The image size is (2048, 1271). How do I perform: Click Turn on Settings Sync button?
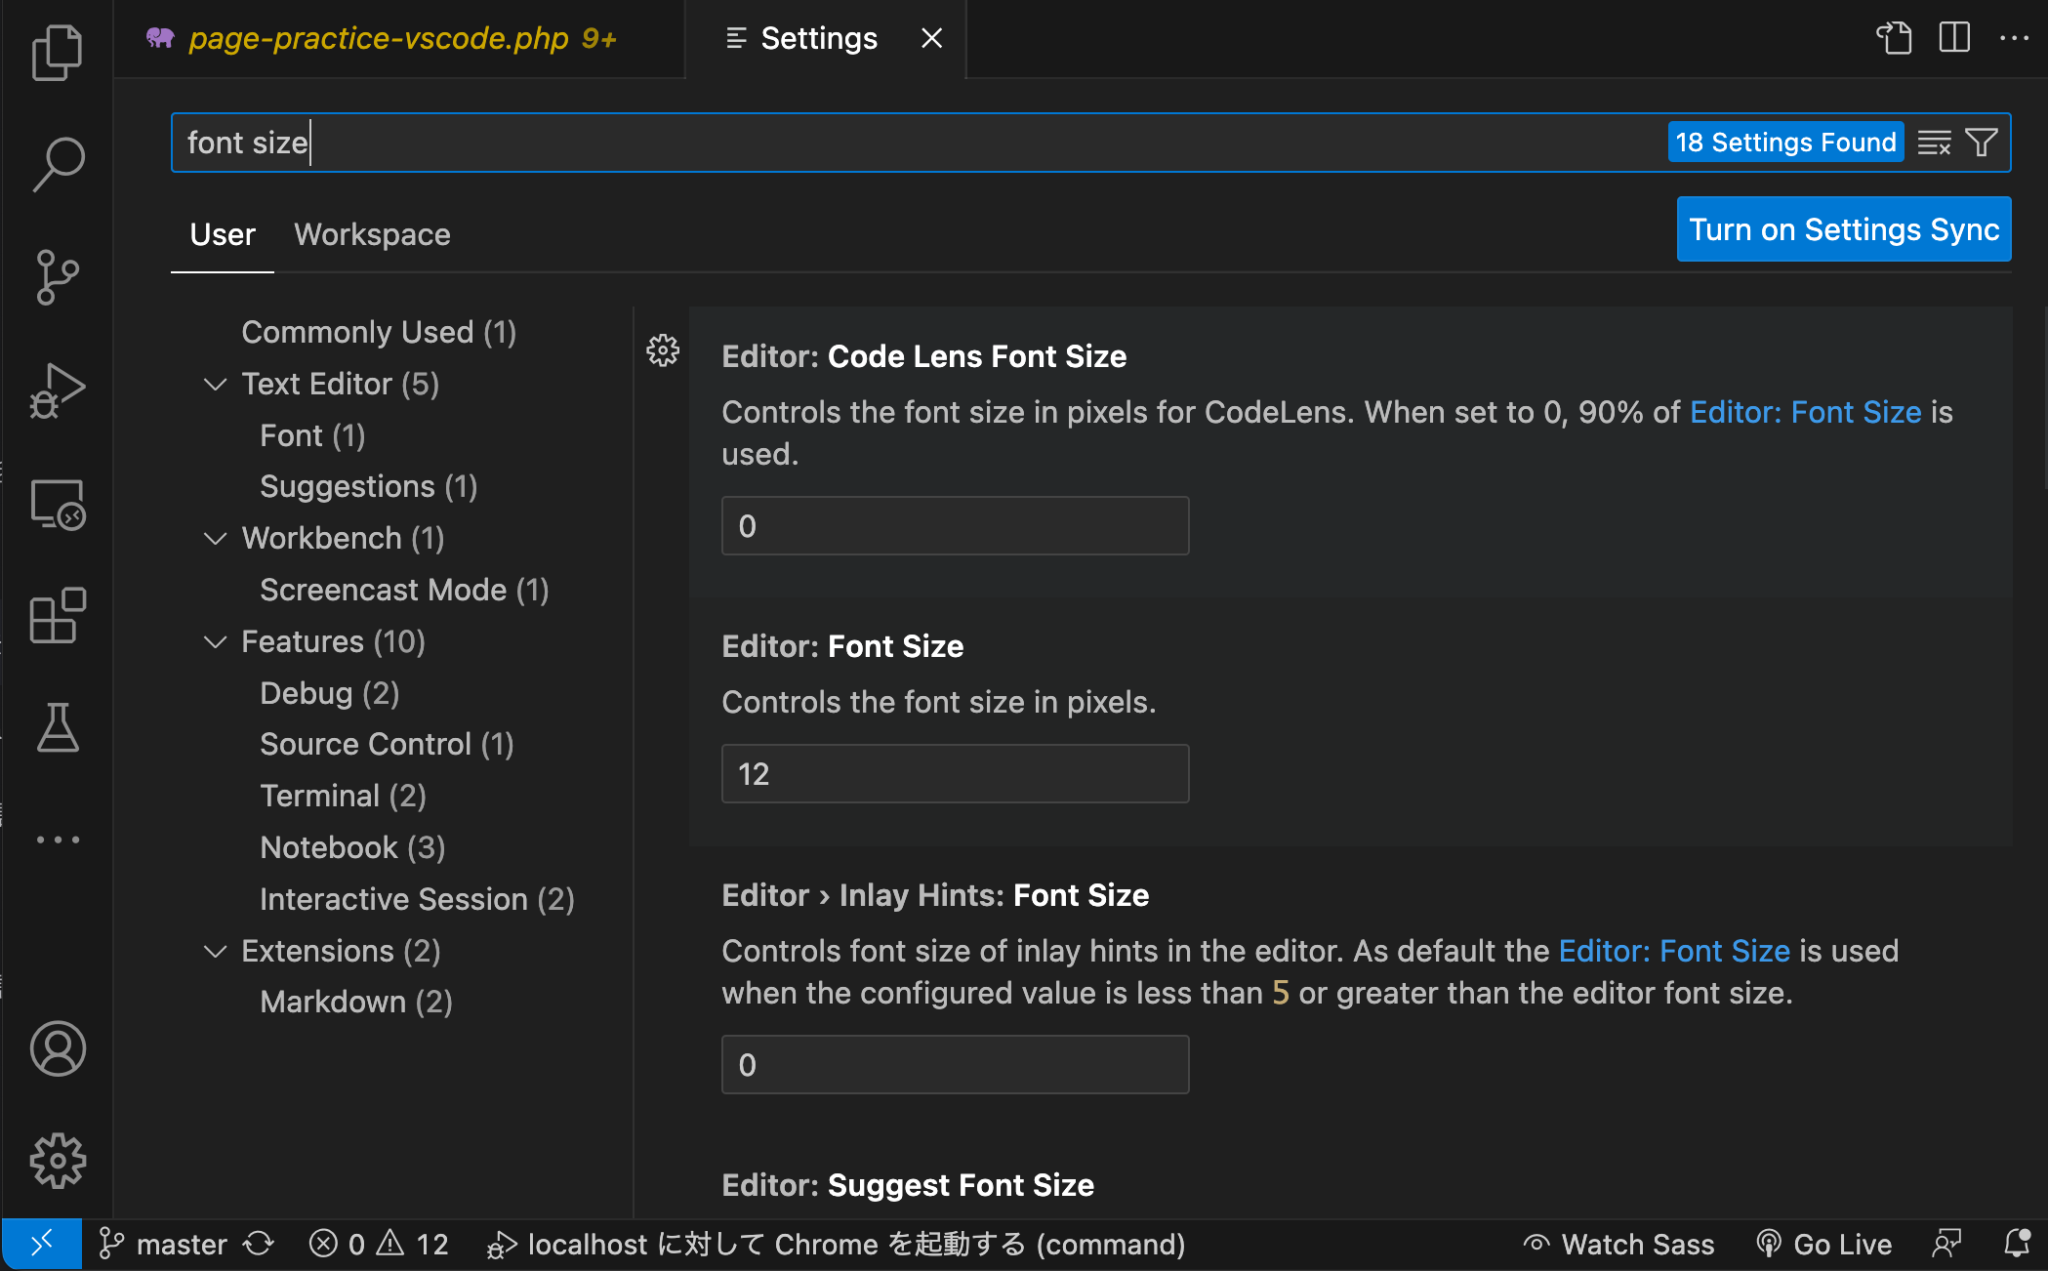(1843, 230)
